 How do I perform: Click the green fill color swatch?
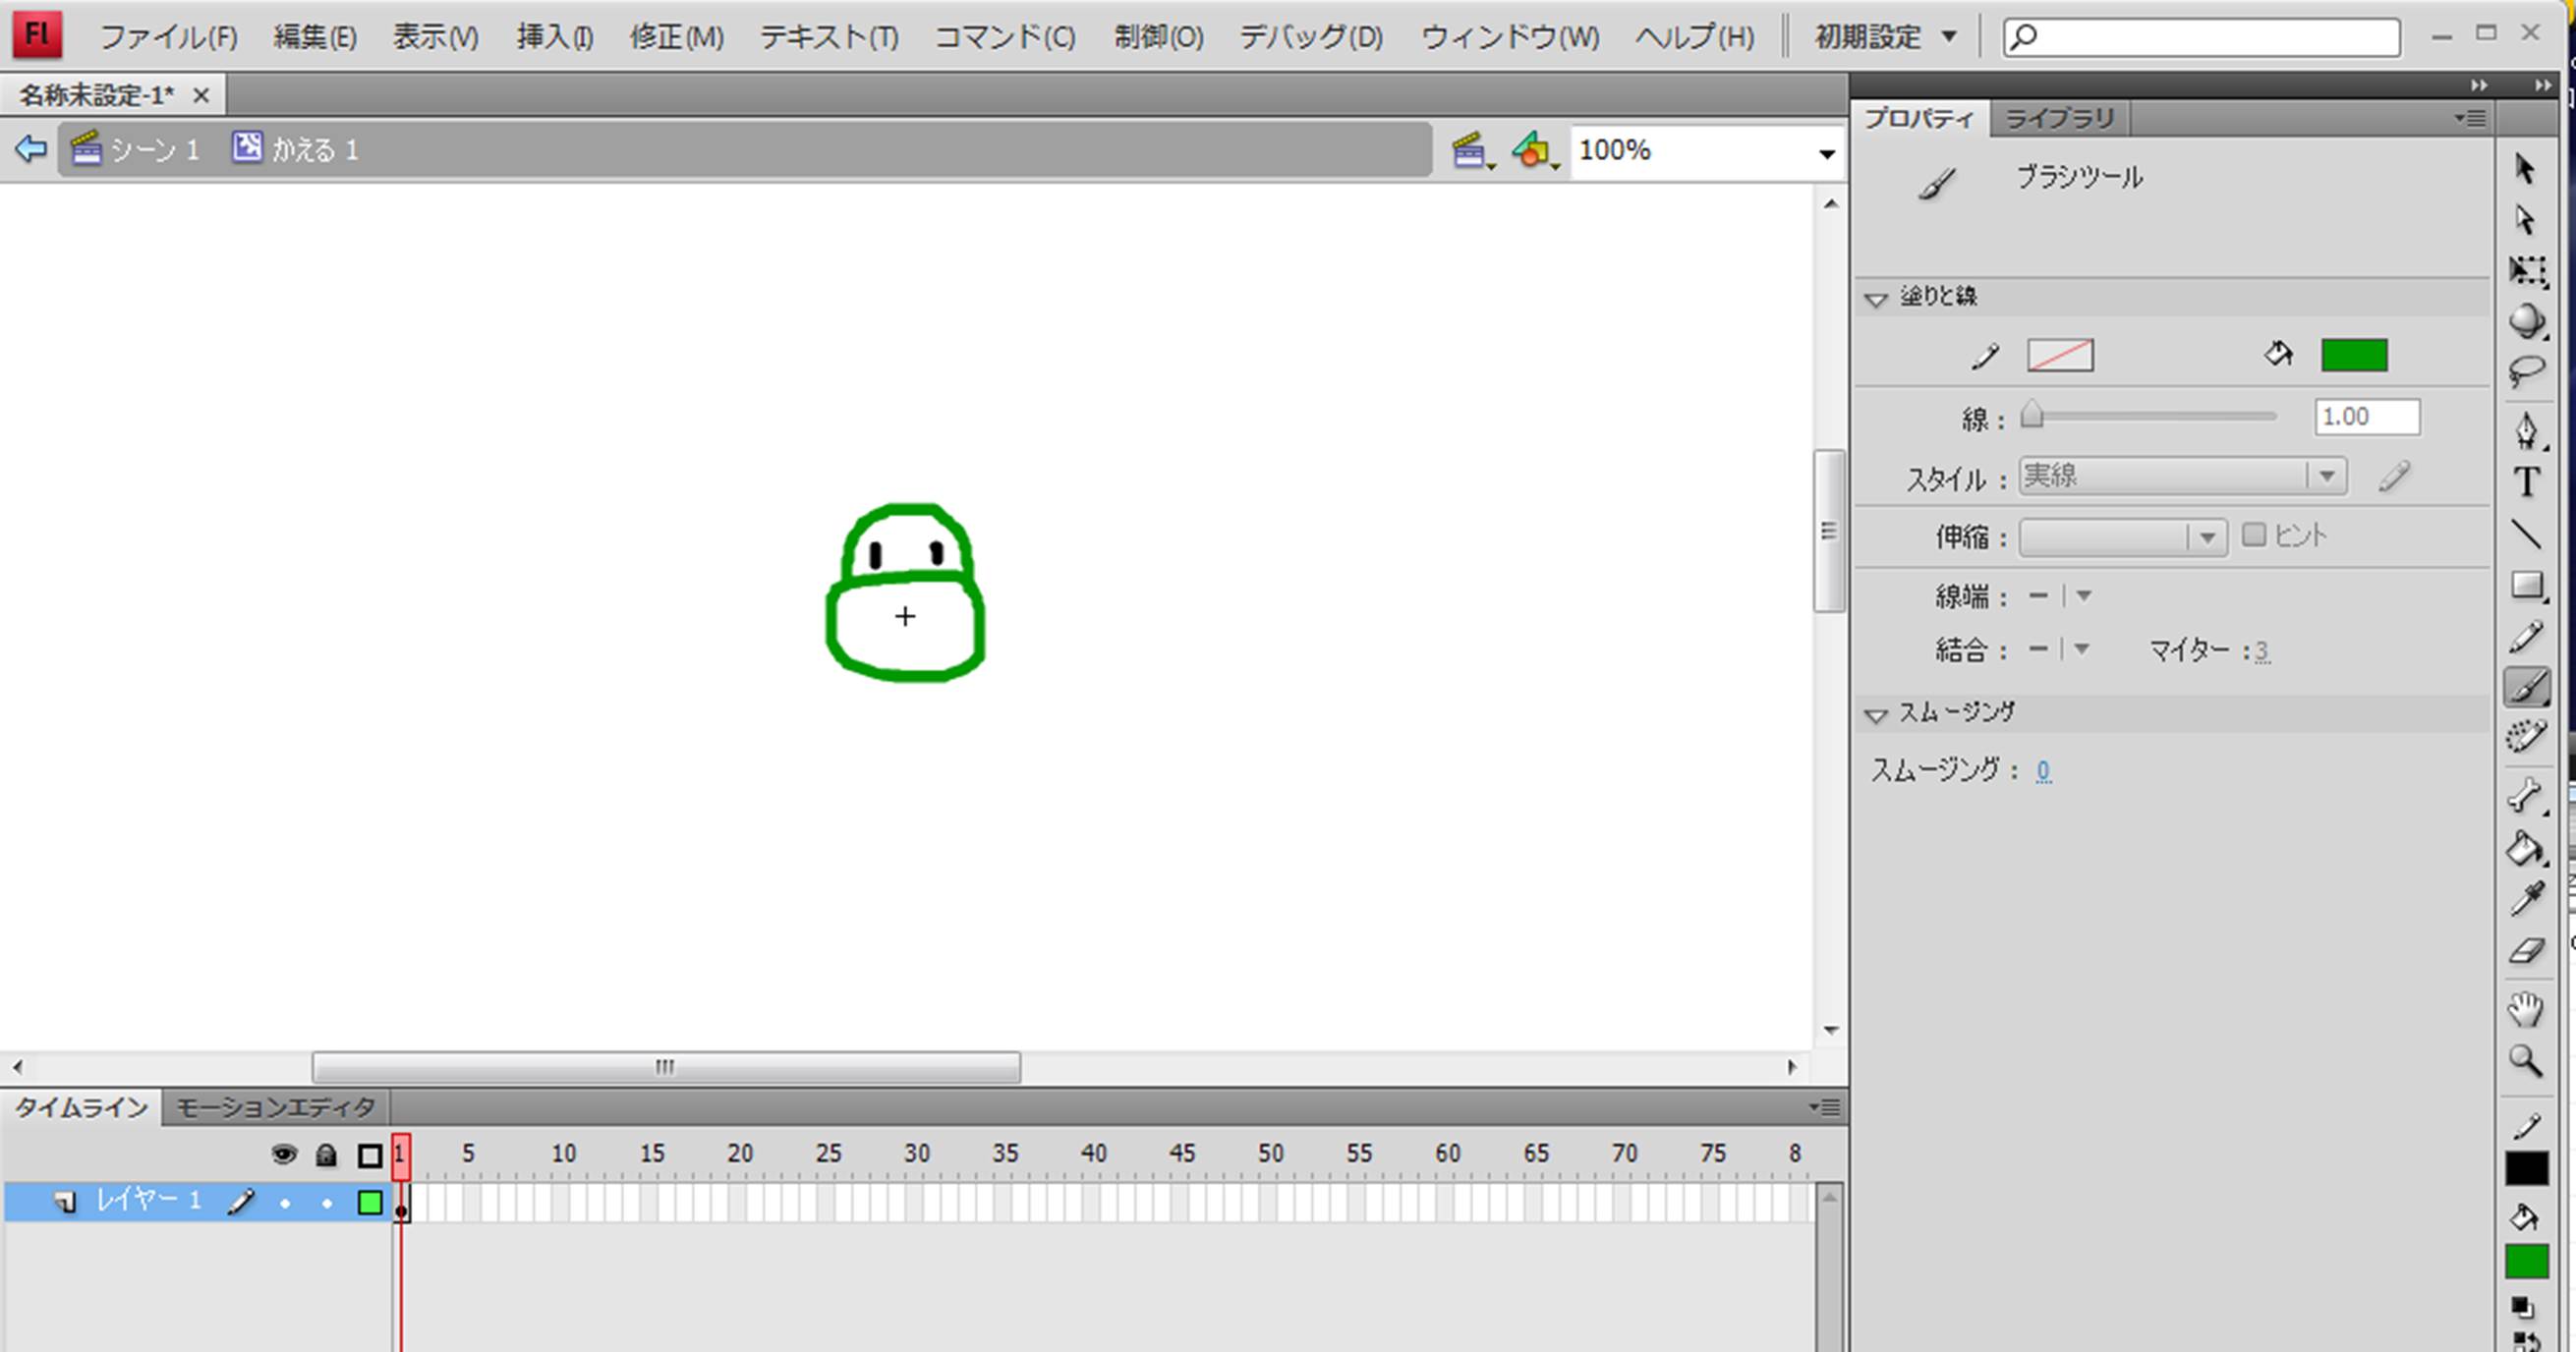click(2353, 355)
